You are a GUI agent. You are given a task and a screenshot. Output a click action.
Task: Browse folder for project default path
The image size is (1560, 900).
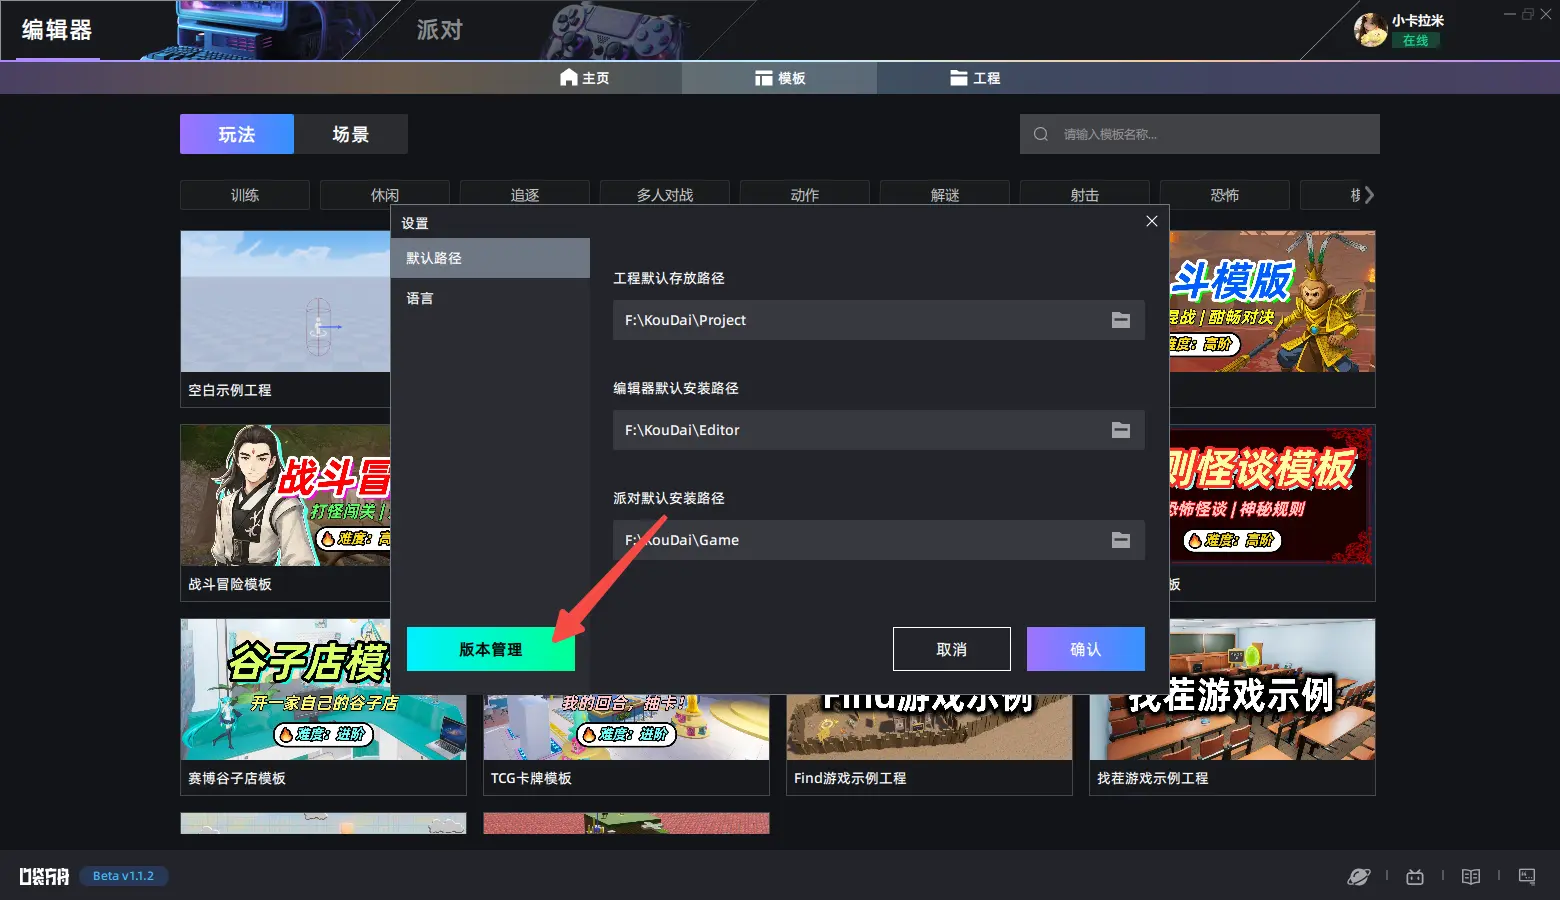[x=1120, y=320]
